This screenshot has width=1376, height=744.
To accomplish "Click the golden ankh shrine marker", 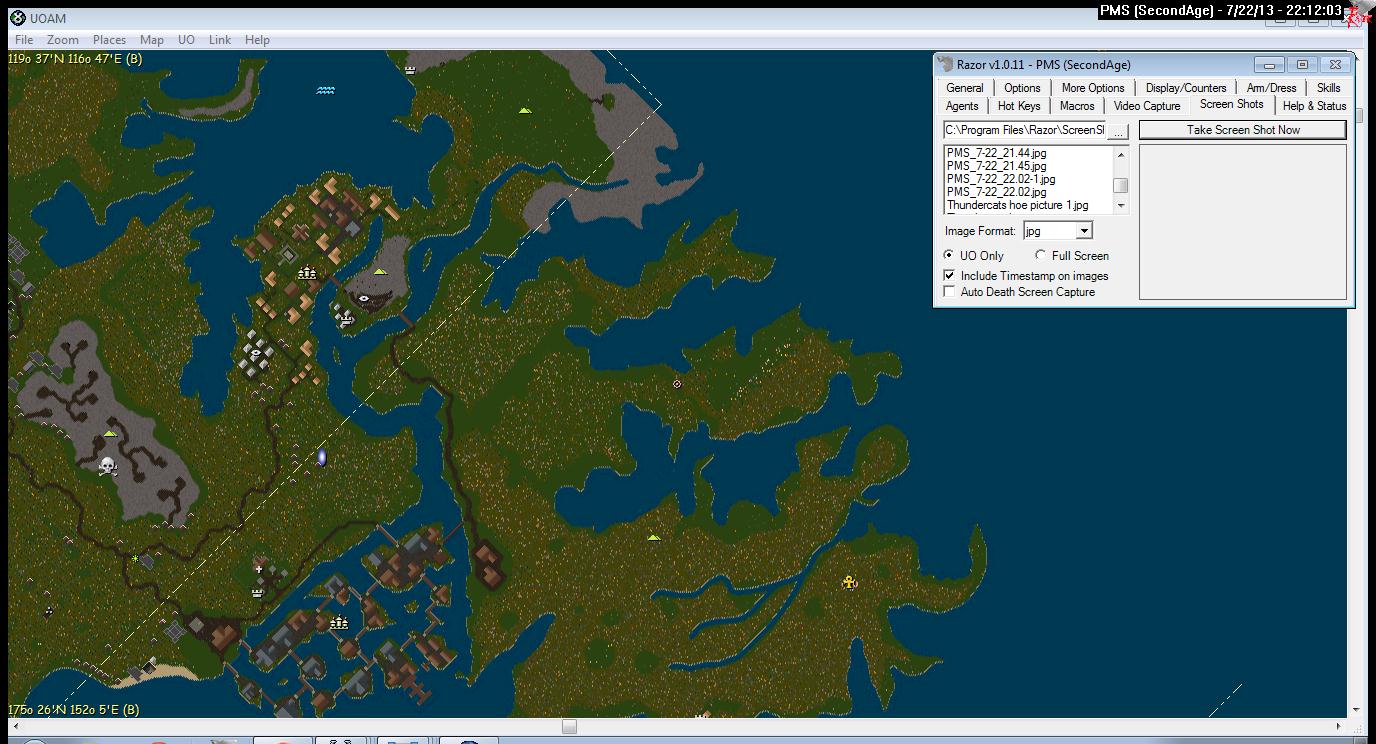I will (849, 582).
